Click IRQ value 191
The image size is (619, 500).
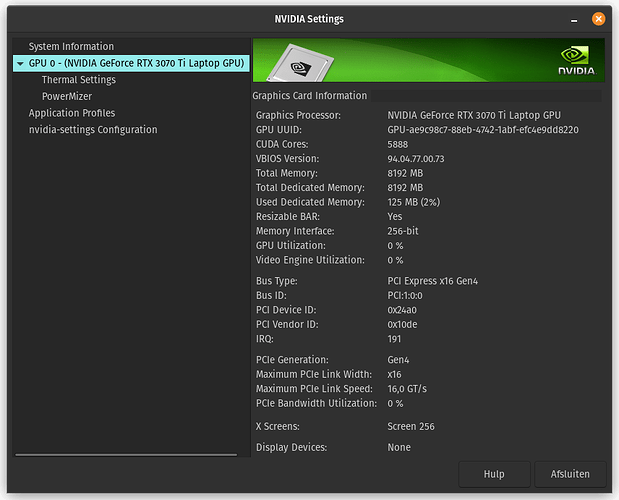pyautogui.click(x=394, y=339)
